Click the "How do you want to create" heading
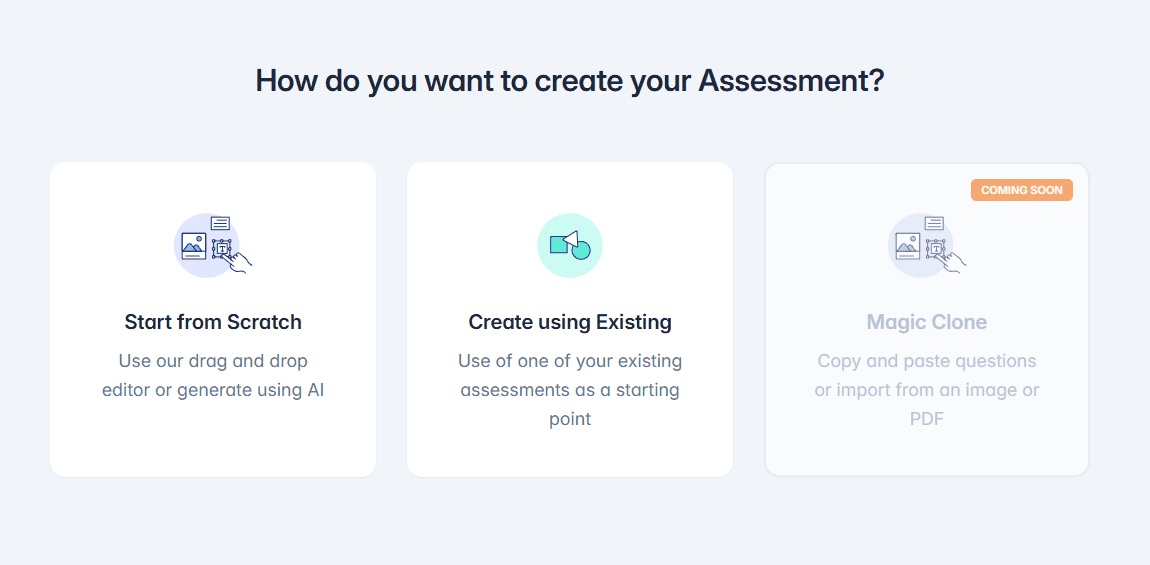The image size is (1150, 565). coord(570,80)
